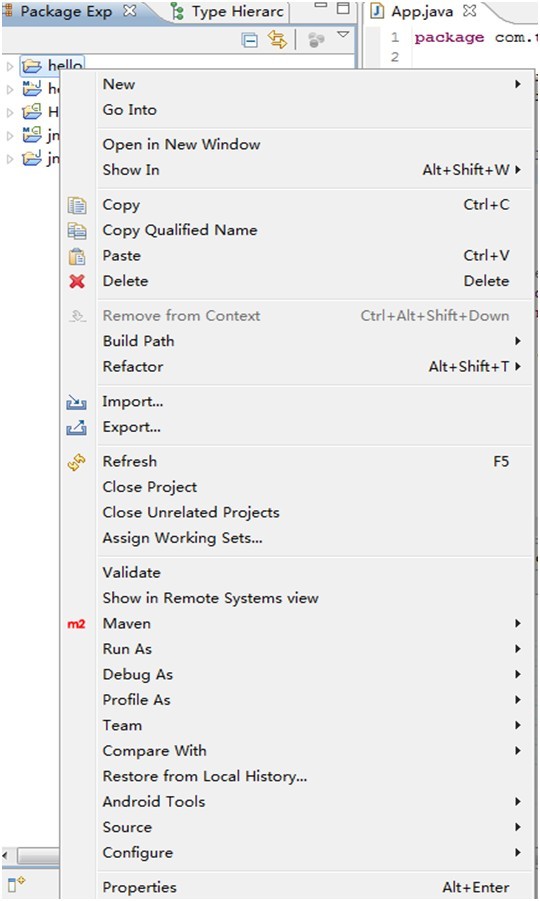Click the Paste clipboard icon
This screenshot has height=901, width=540.
(x=76, y=256)
